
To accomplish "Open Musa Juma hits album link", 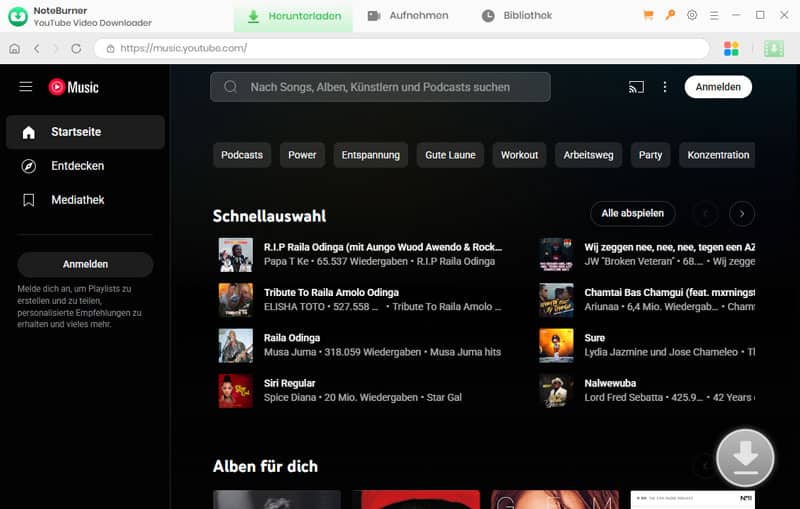I will (x=465, y=352).
